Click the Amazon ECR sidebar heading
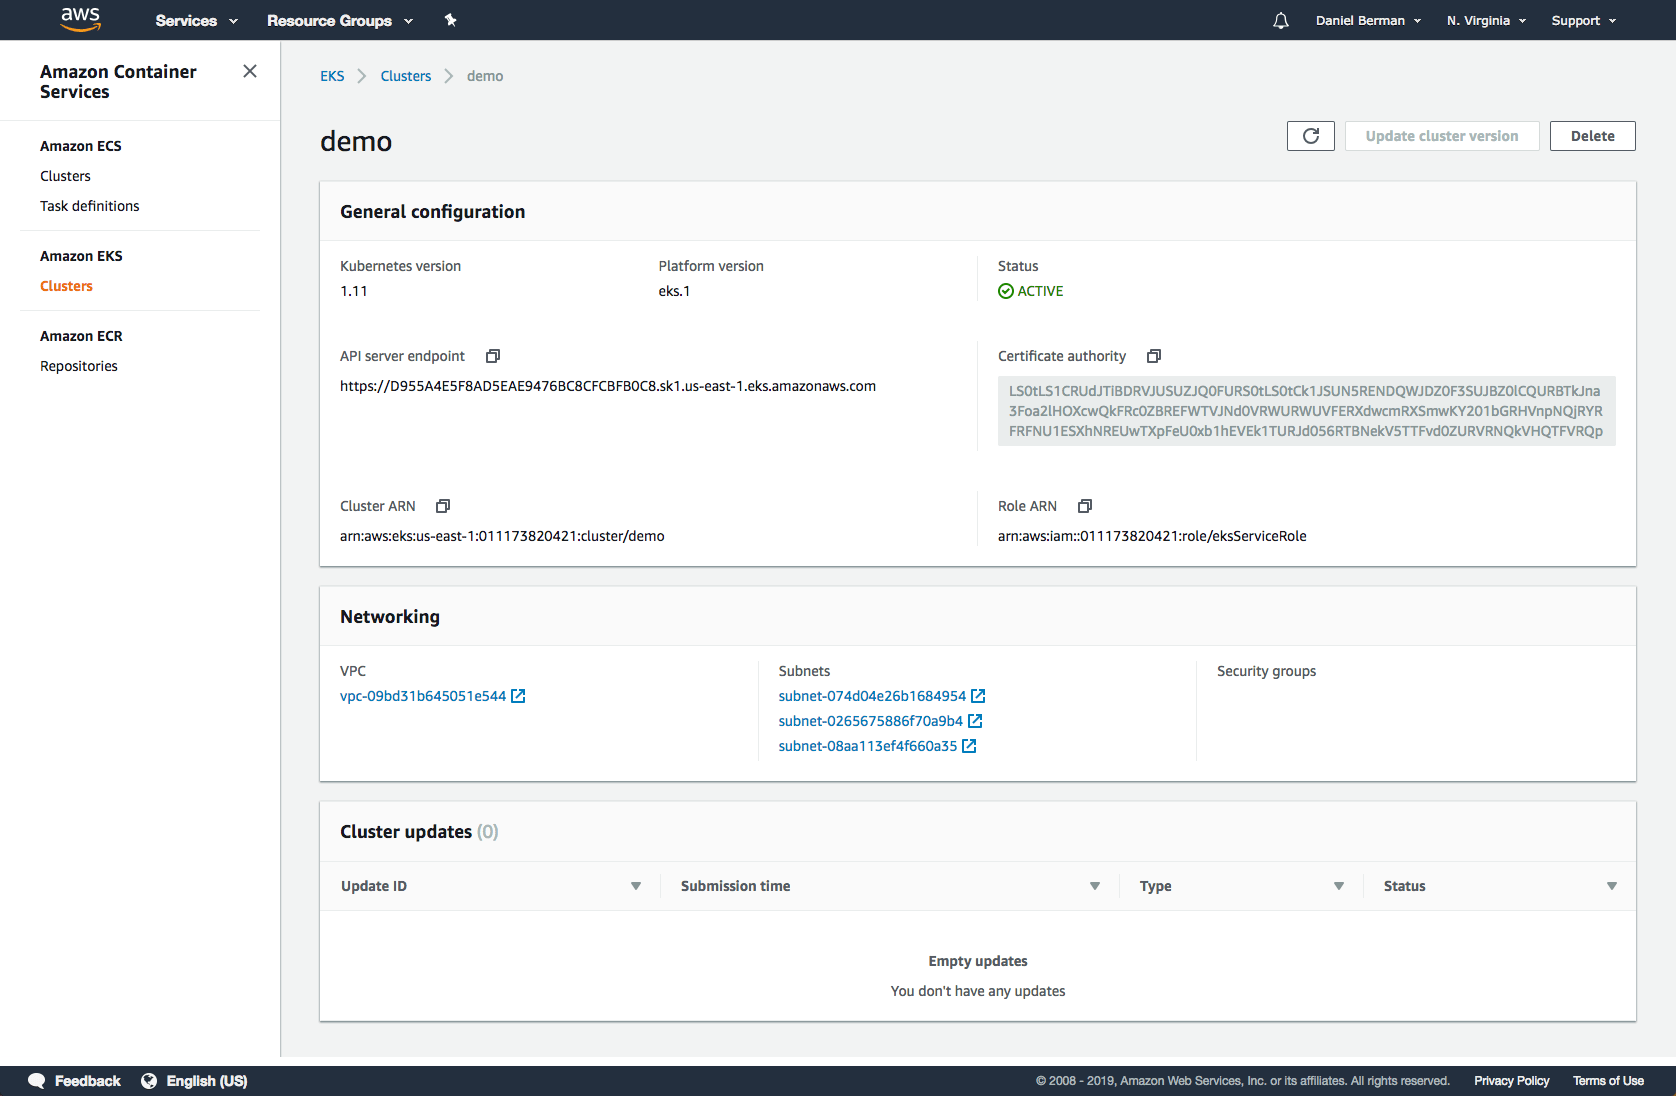This screenshot has width=1676, height=1096. coord(81,336)
